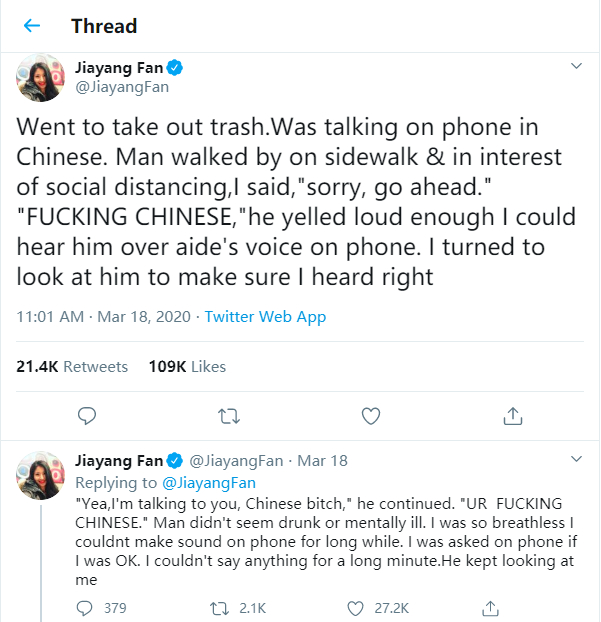The height and width of the screenshot is (622, 601).
Task: Click the Mar 18 timestamp on reply
Action: 325,461
